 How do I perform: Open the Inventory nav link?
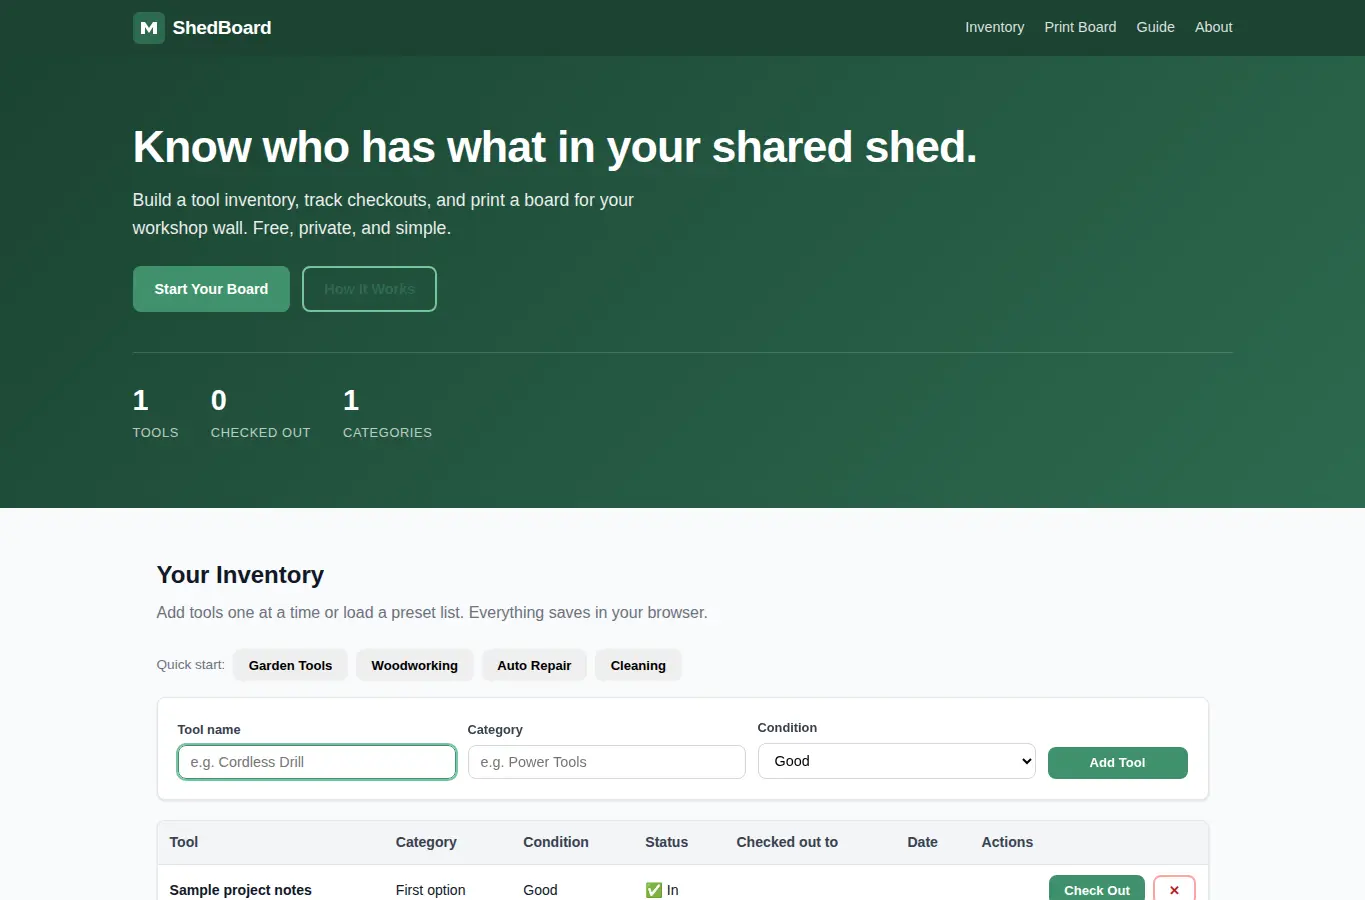click(x=994, y=27)
